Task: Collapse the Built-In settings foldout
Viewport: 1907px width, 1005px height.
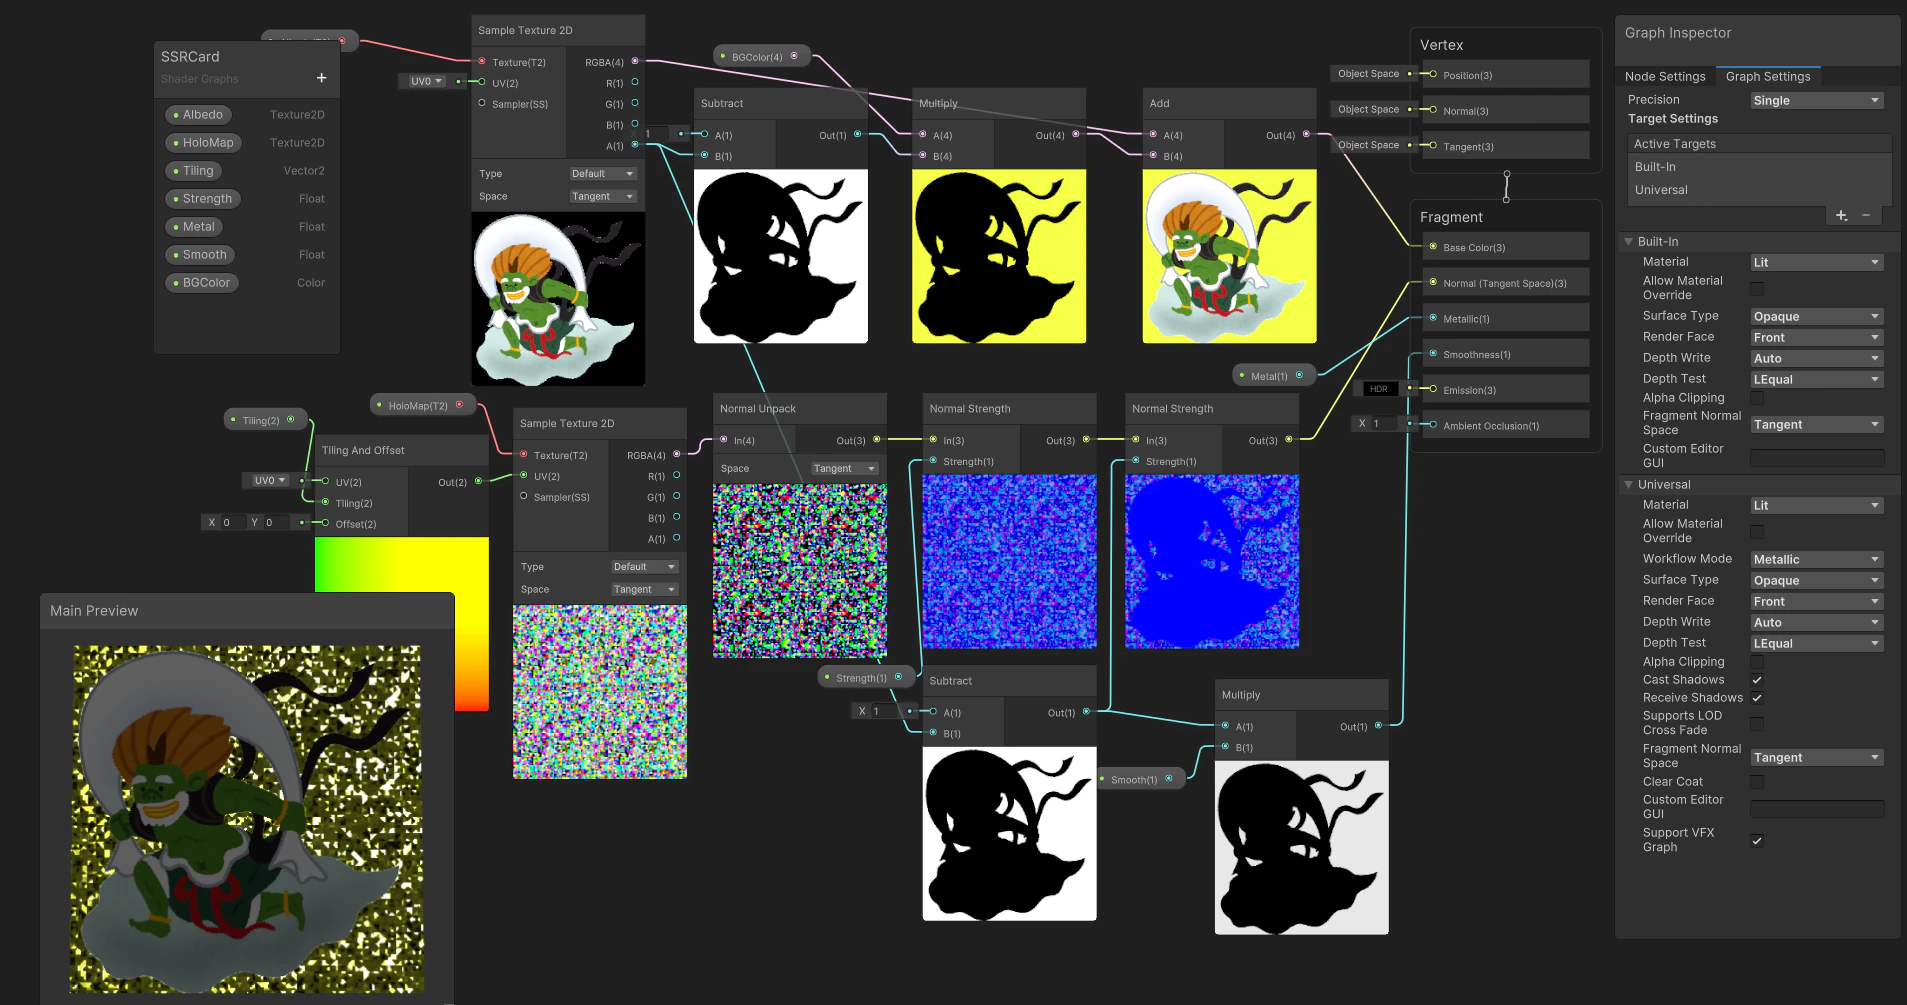Action: pyautogui.click(x=1628, y=242)
